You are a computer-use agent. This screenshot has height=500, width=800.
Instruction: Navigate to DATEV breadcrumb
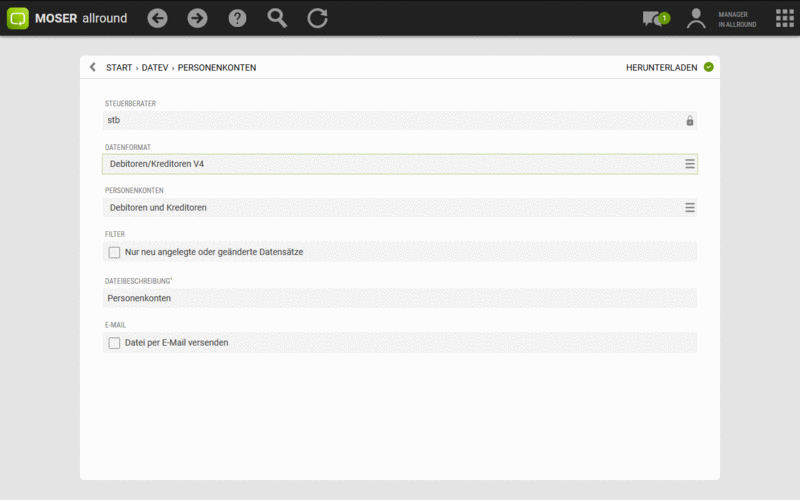point(155,67)
